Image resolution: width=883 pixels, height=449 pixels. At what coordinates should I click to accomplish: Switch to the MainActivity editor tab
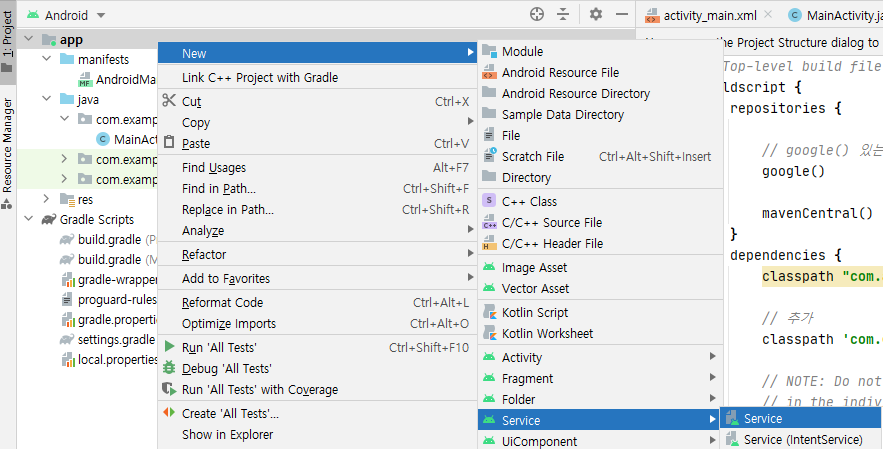click(835, 15)
